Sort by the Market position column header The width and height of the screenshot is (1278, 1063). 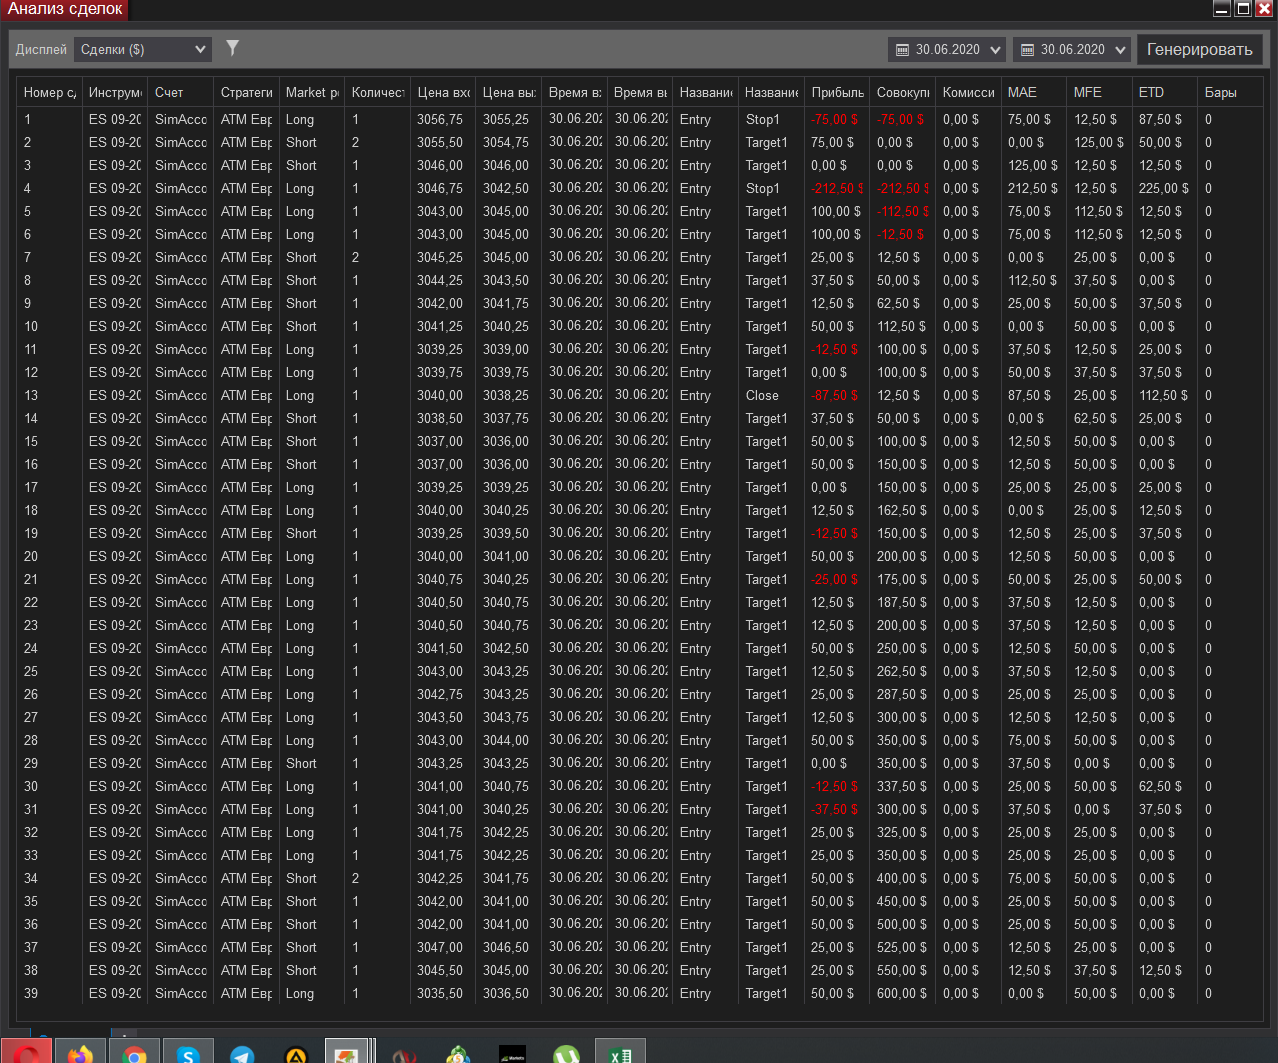[x=312, y=92]
